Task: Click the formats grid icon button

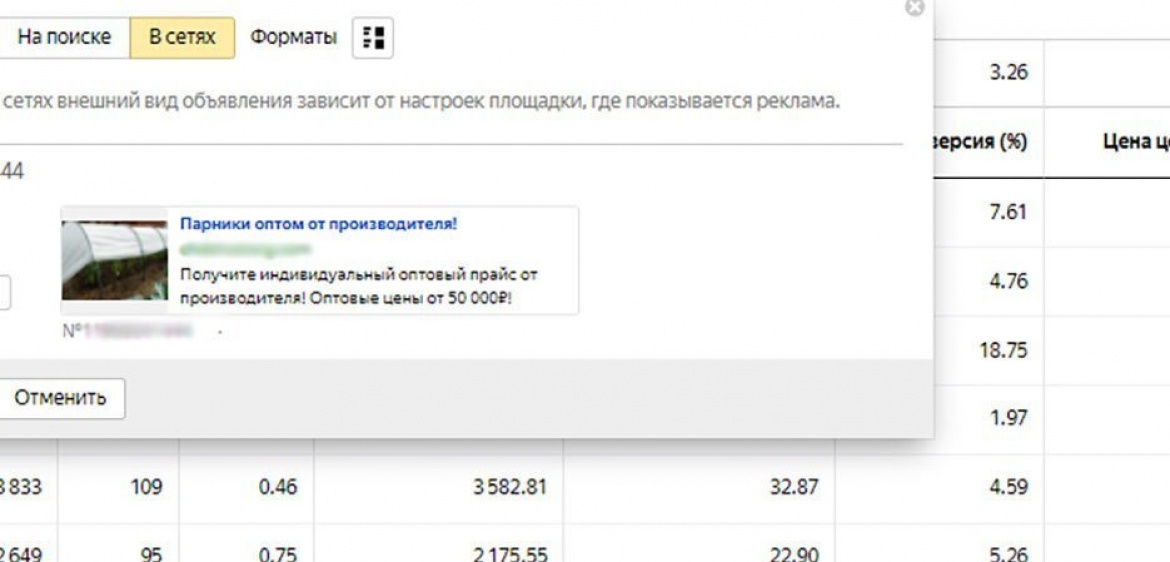Action: 373,38
